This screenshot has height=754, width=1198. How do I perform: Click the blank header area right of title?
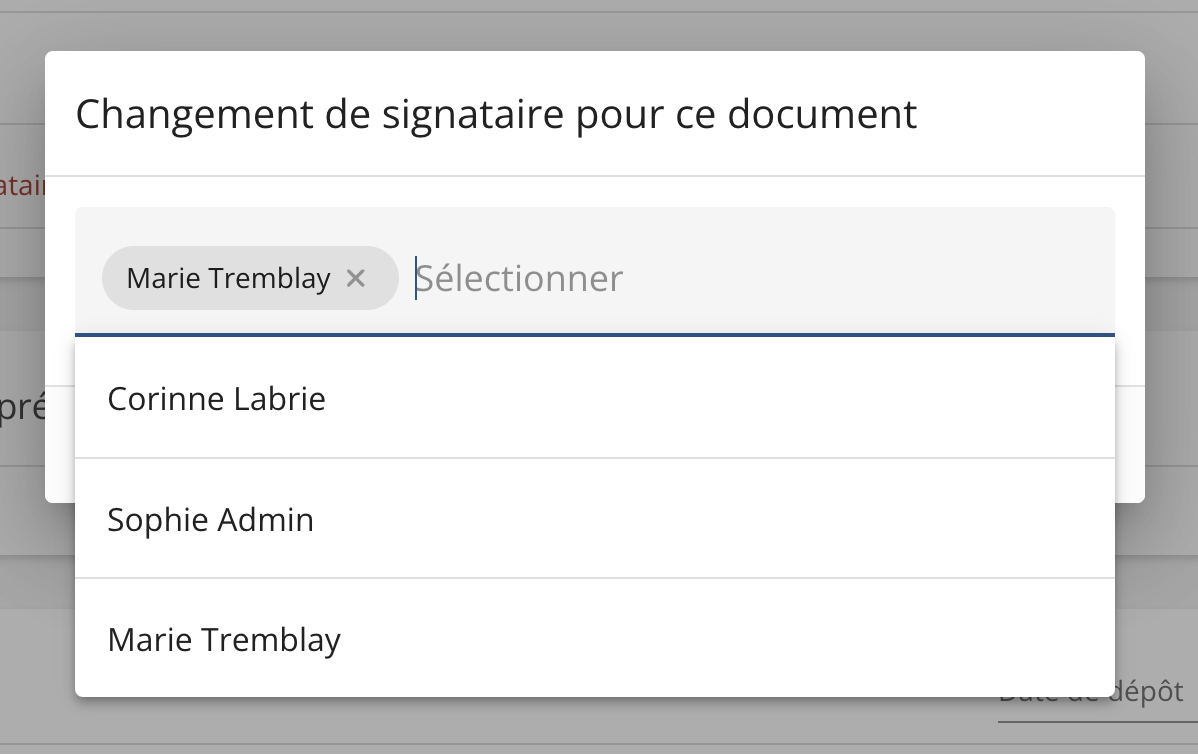coord(1030,114)
